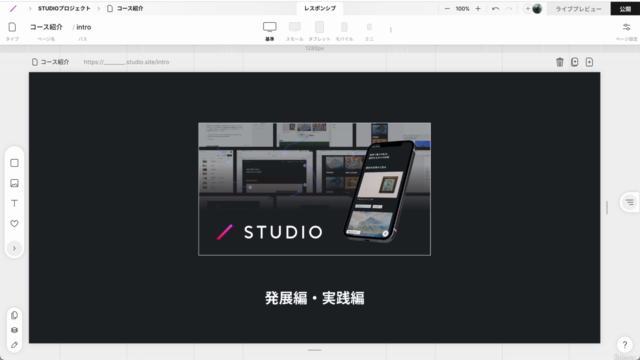Open the help question mark
The image size is (640, 360).
pyautogui.click(x=624, y=345)
